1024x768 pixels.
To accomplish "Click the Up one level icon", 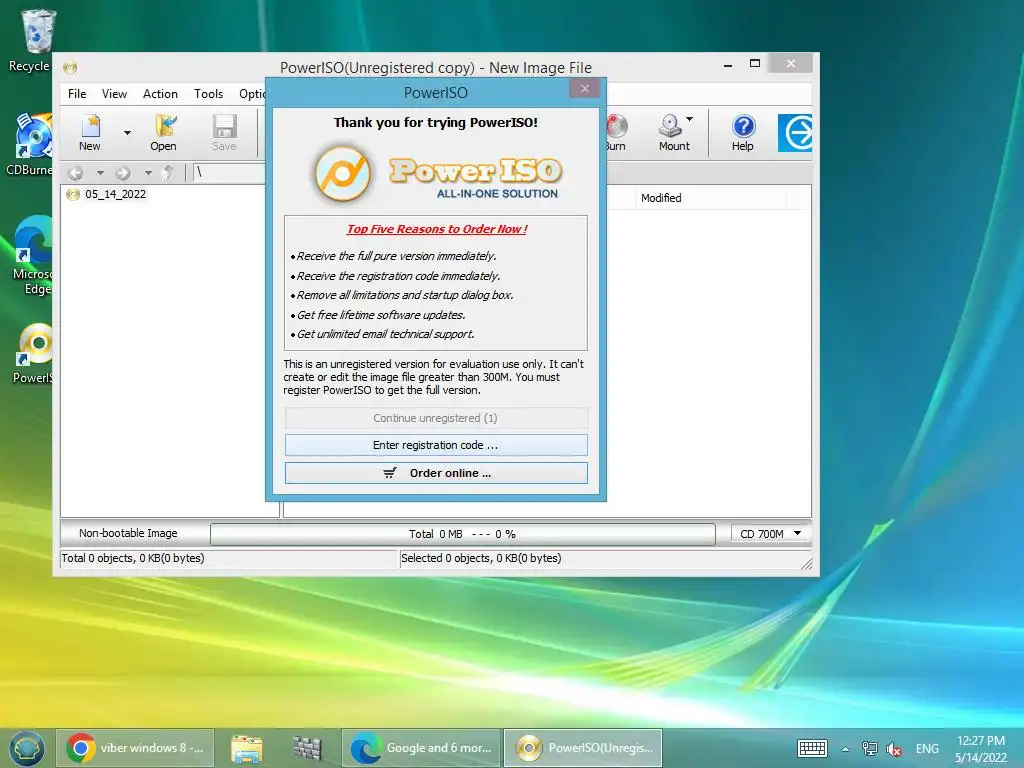I will point(168,172).
